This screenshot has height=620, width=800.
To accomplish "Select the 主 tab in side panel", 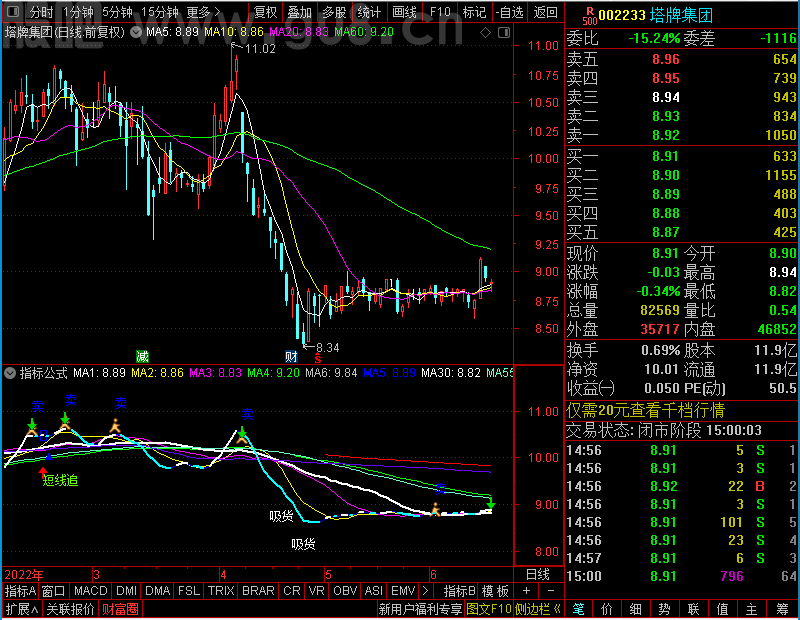I will coord(751,609).
